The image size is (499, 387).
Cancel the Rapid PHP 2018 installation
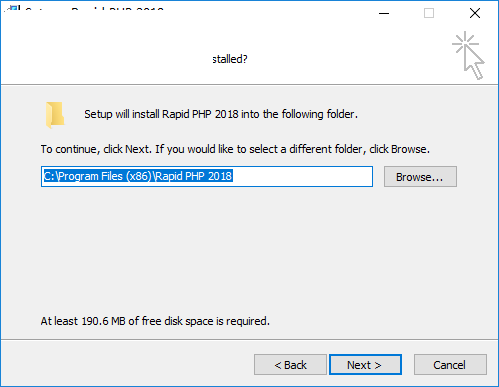pyautogui.click(x=450, y=365)
